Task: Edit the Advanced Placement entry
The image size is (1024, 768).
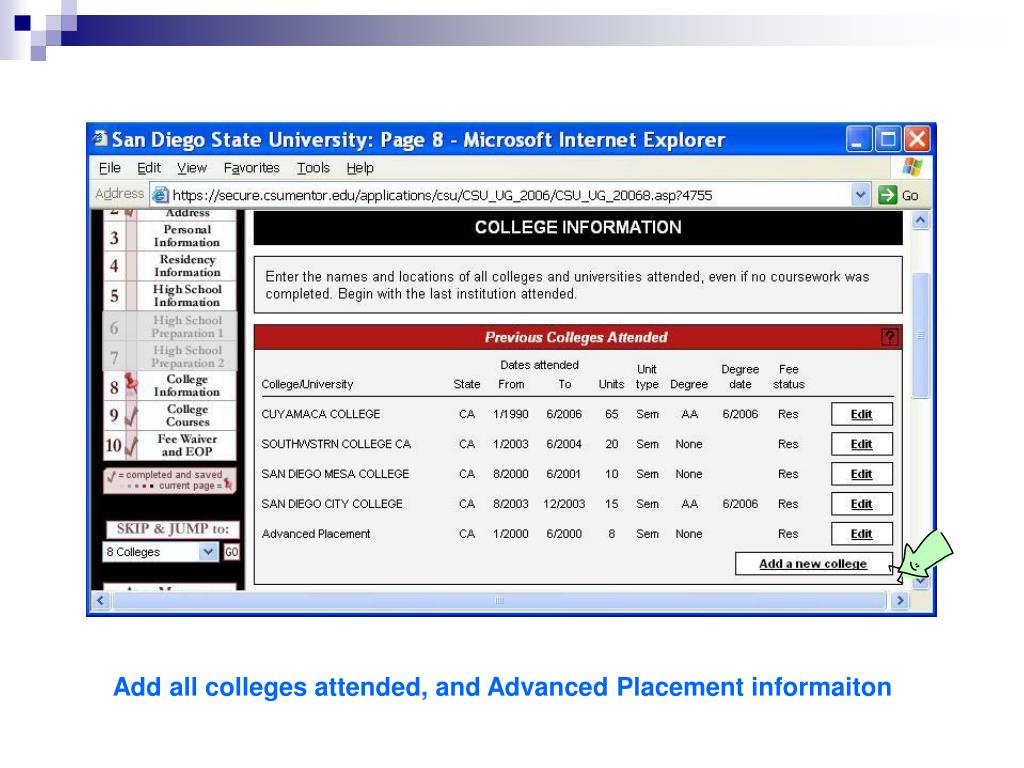Action: click(861, 534)
